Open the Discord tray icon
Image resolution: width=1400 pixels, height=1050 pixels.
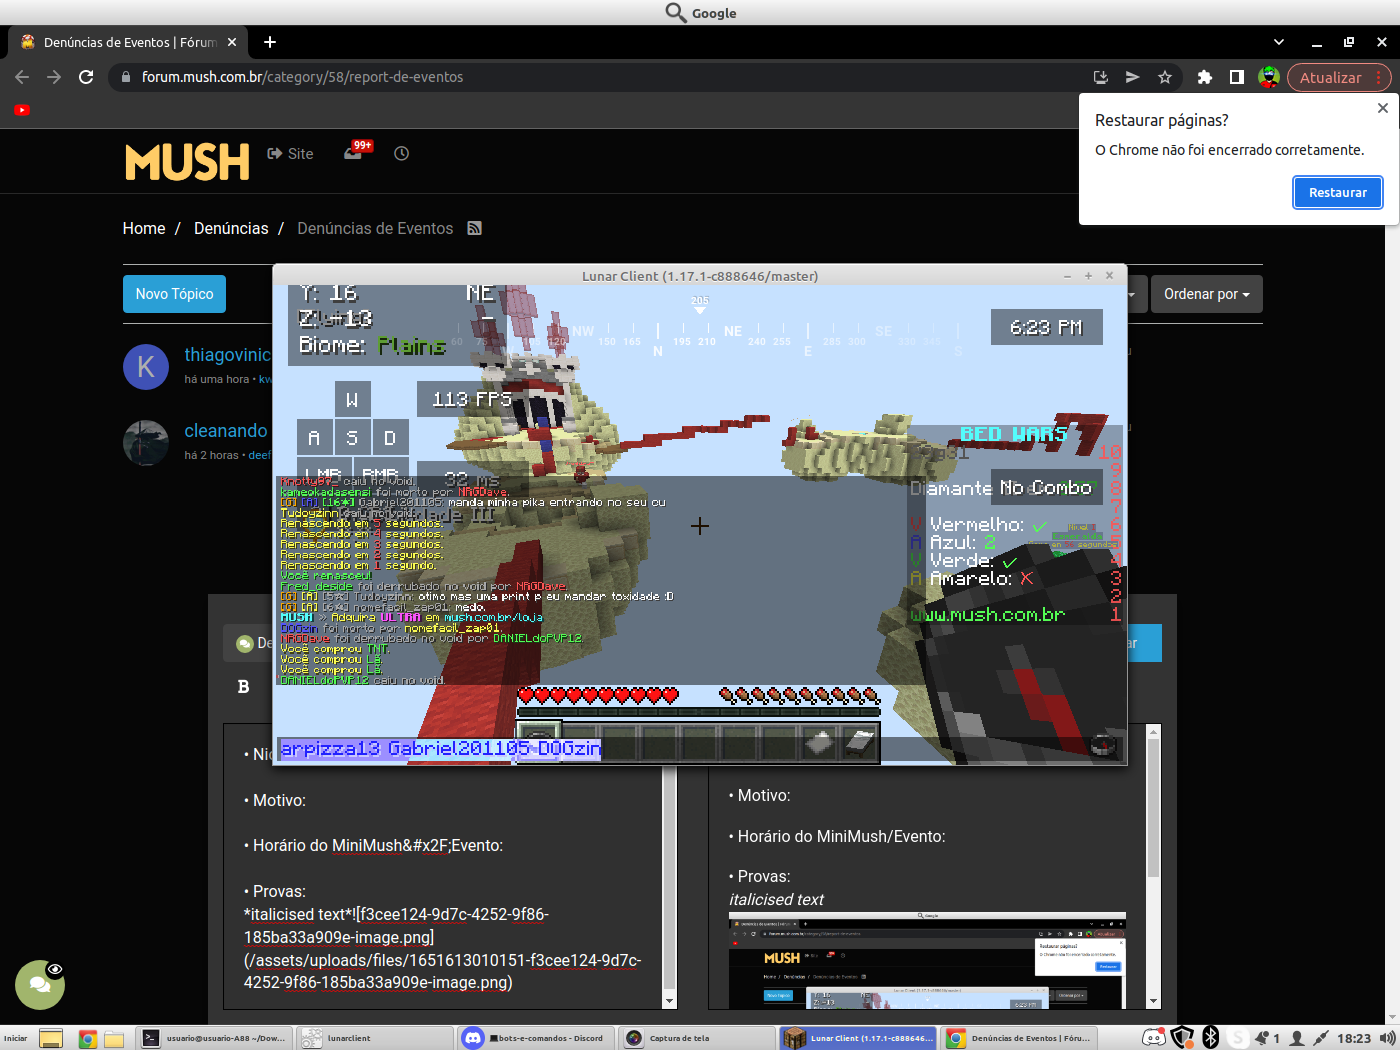coord(1153,1038)
